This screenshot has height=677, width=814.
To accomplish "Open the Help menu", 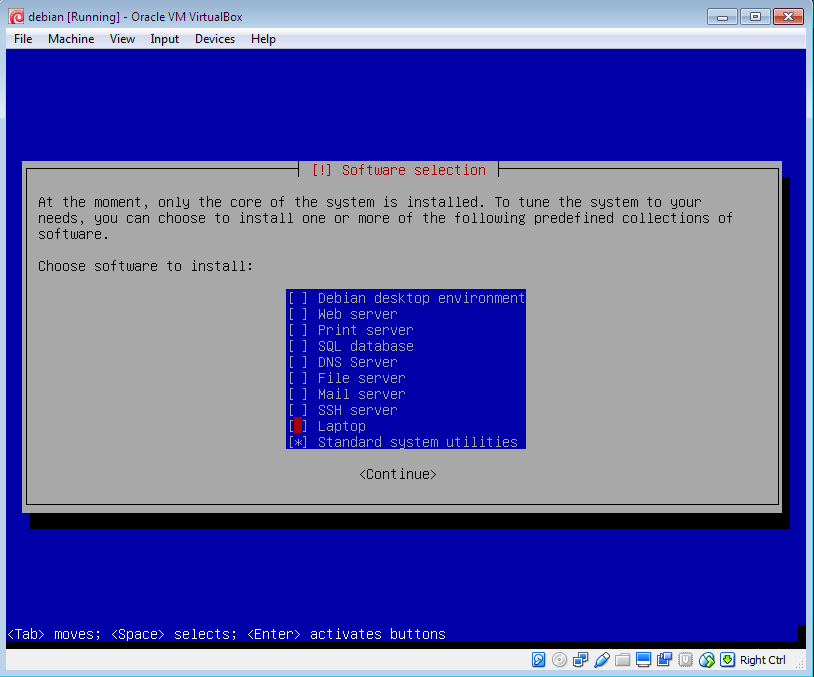I will [x=263, y=39].
